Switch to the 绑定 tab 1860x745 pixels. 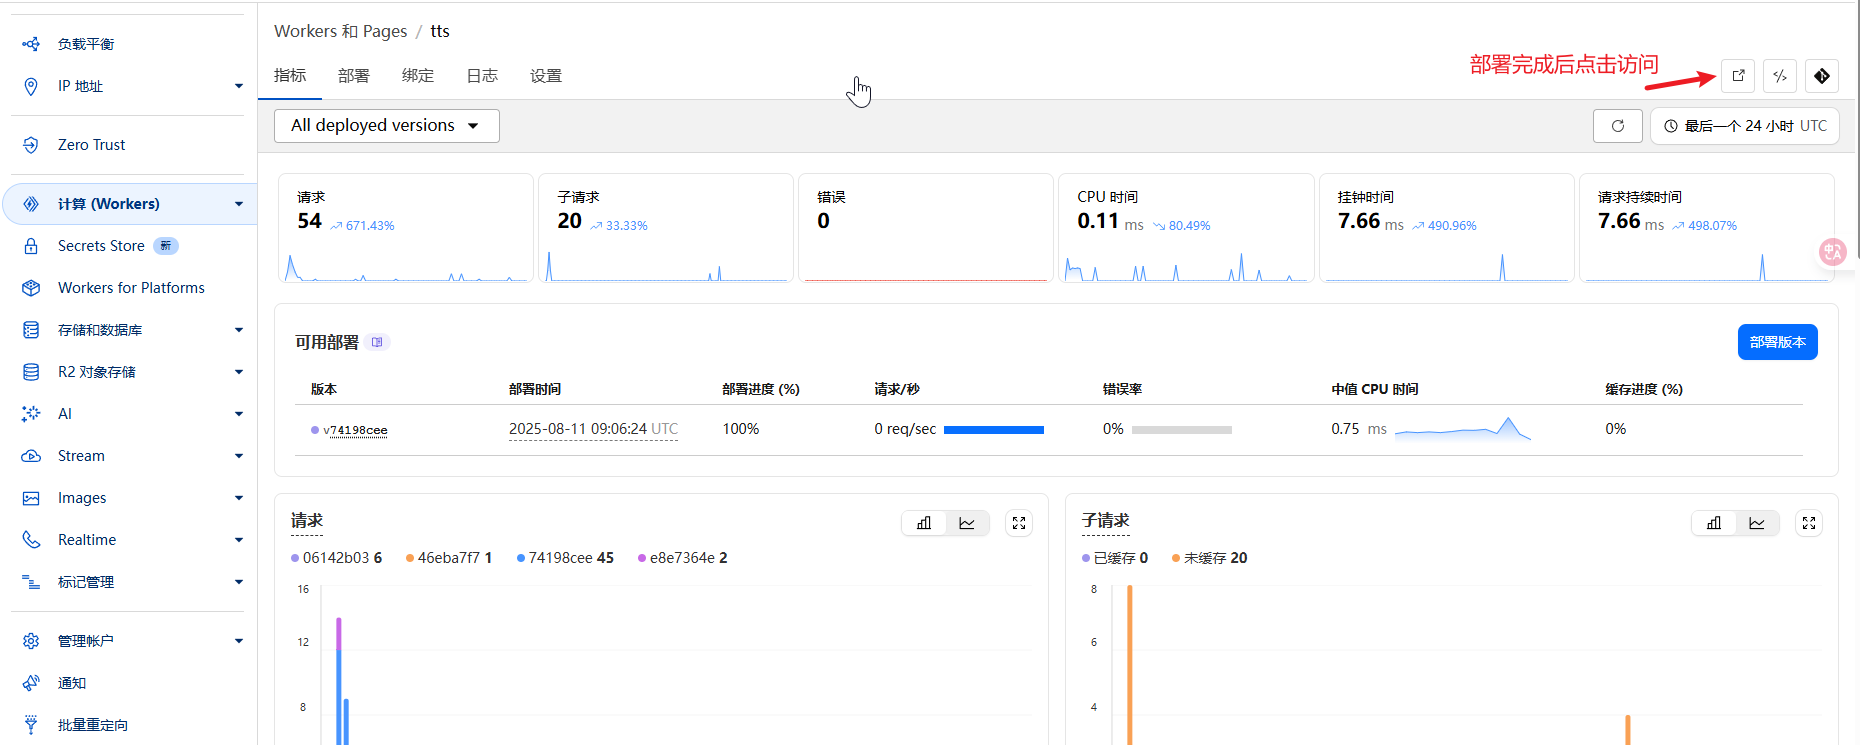pos(418,76)
